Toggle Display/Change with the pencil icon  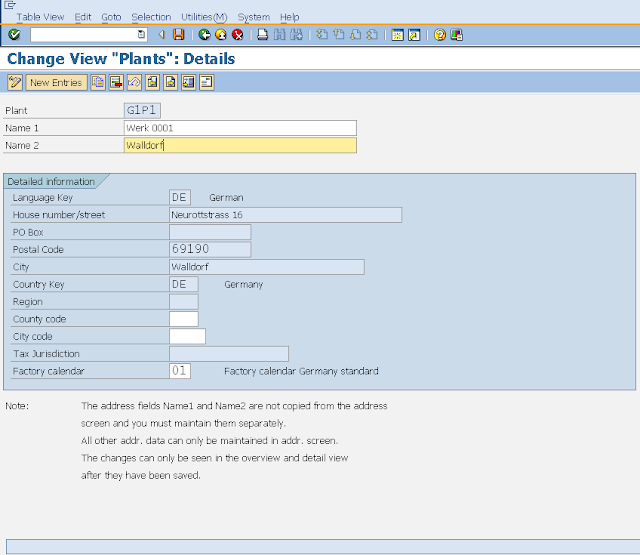[x=15, y=82]
